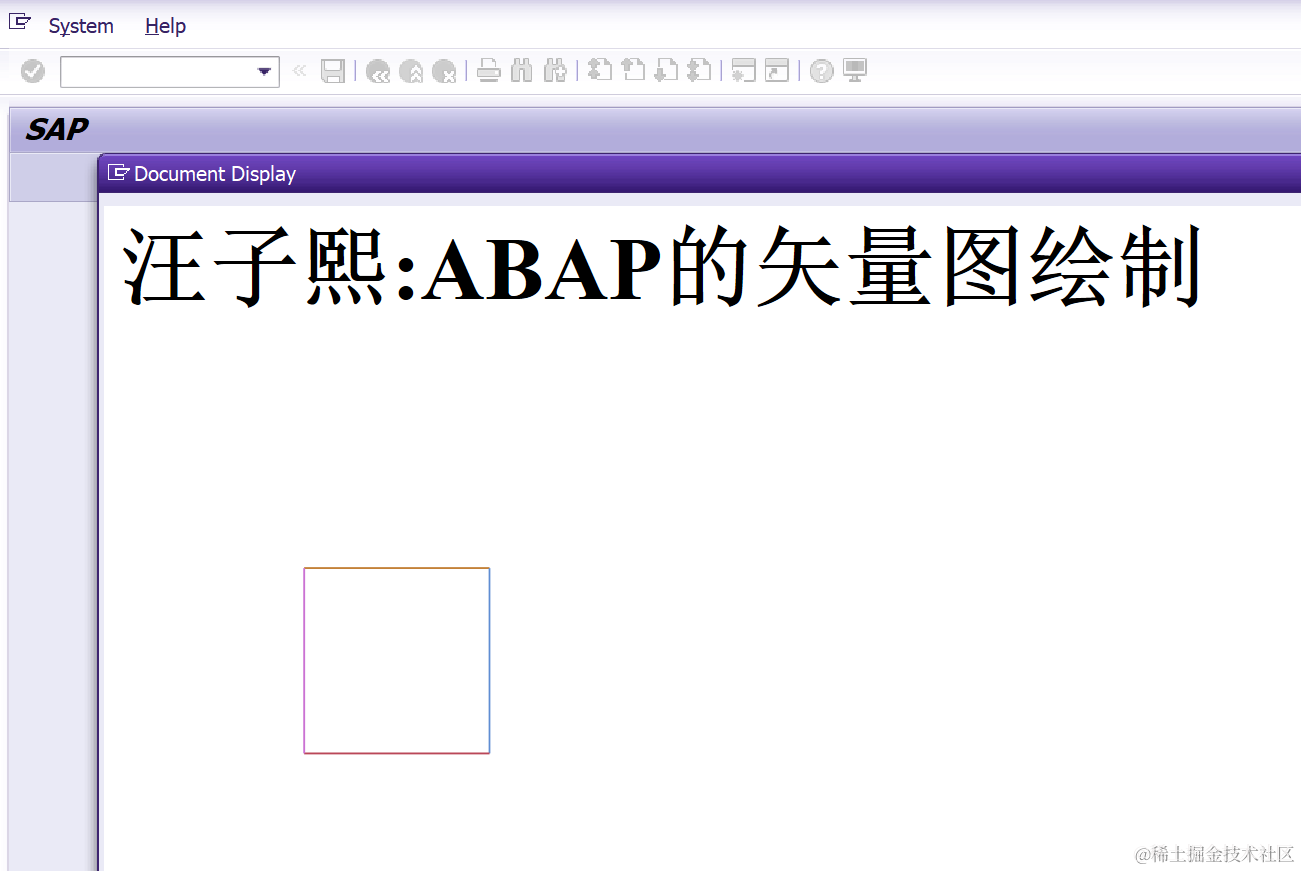Open the Help menu

pos(165,26)
